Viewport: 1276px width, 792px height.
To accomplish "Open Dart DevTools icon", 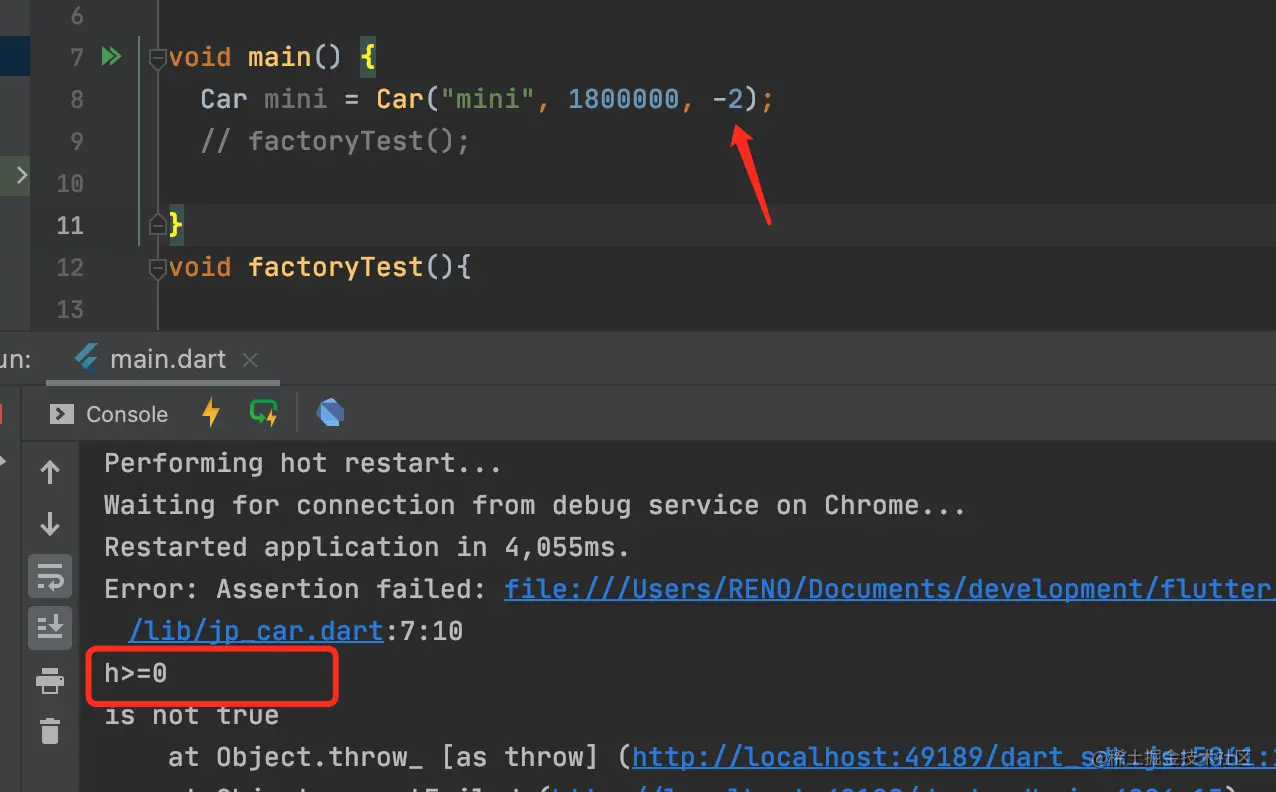I will pyautogui.click(x=330, y=413).
